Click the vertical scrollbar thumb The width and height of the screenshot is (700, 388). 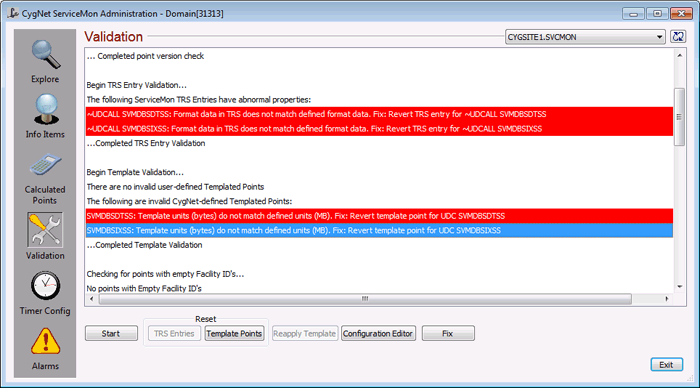(x=679, y=117)
